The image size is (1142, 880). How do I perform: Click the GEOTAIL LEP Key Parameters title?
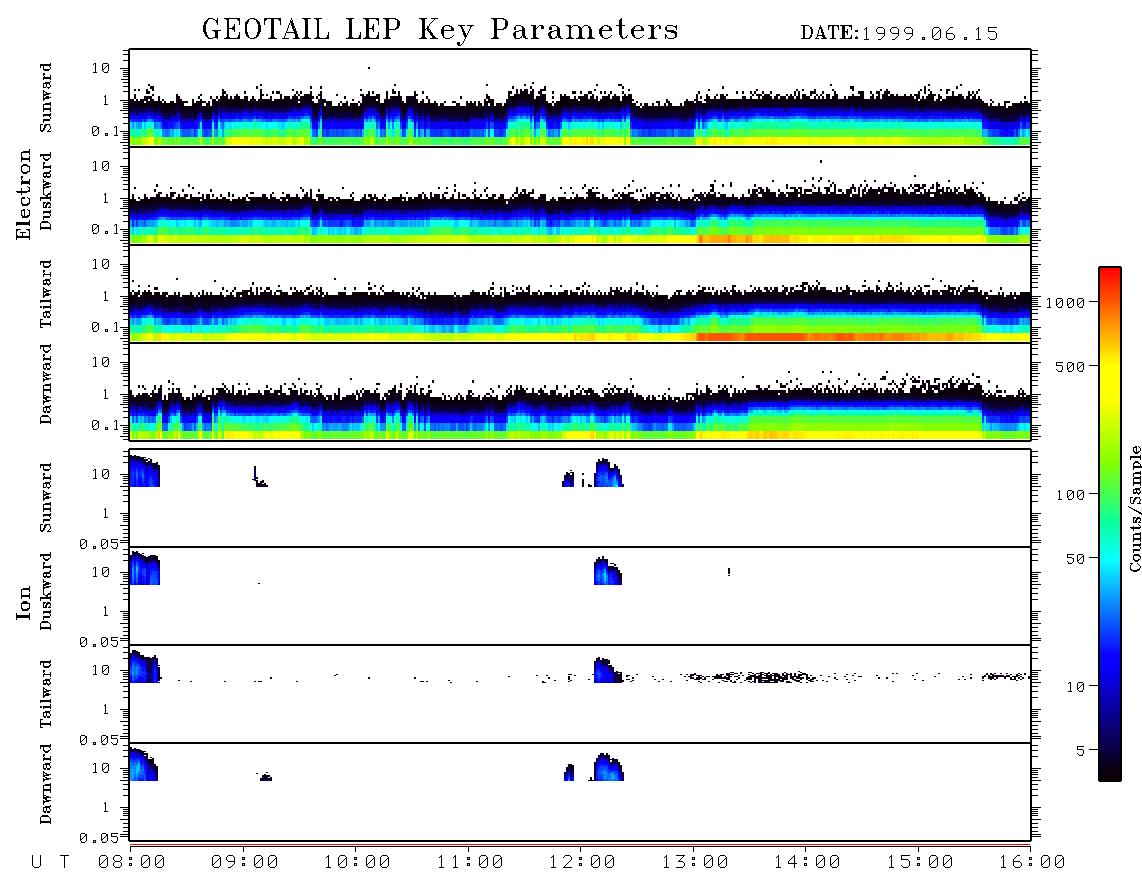point(440,30)
